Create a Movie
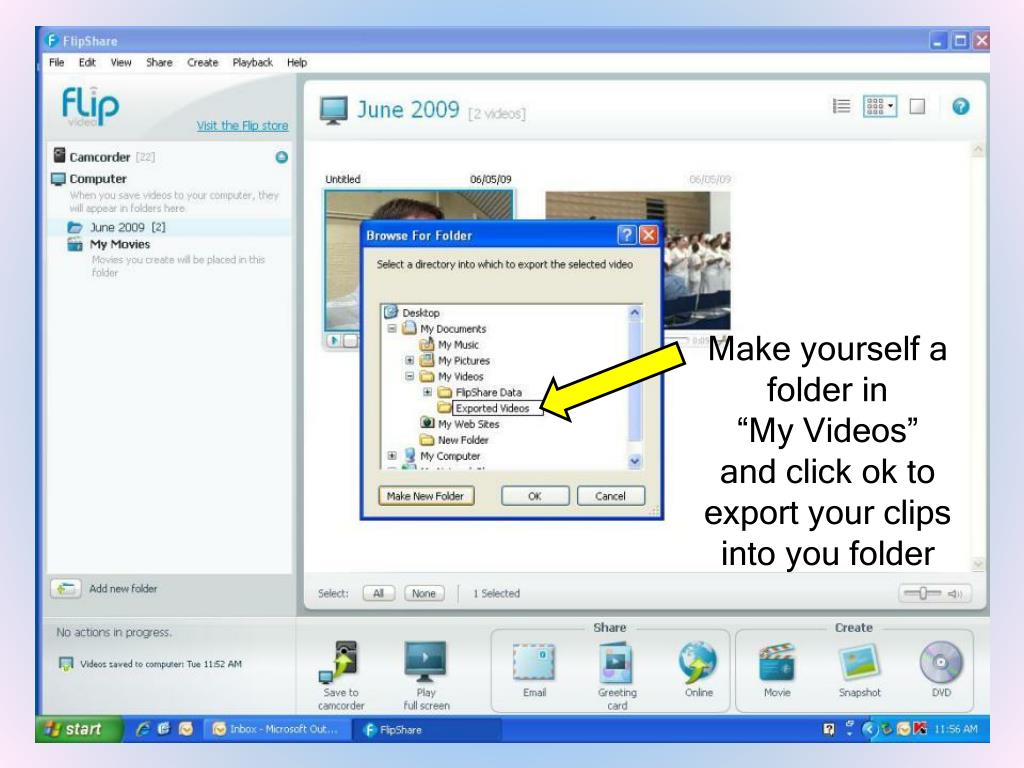 tap(776, 662)
